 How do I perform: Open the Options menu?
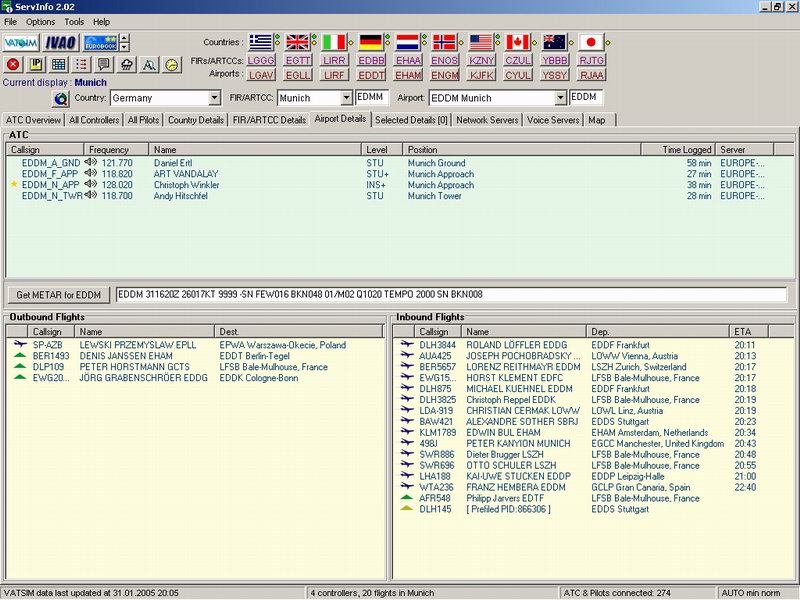coord(41,21)
